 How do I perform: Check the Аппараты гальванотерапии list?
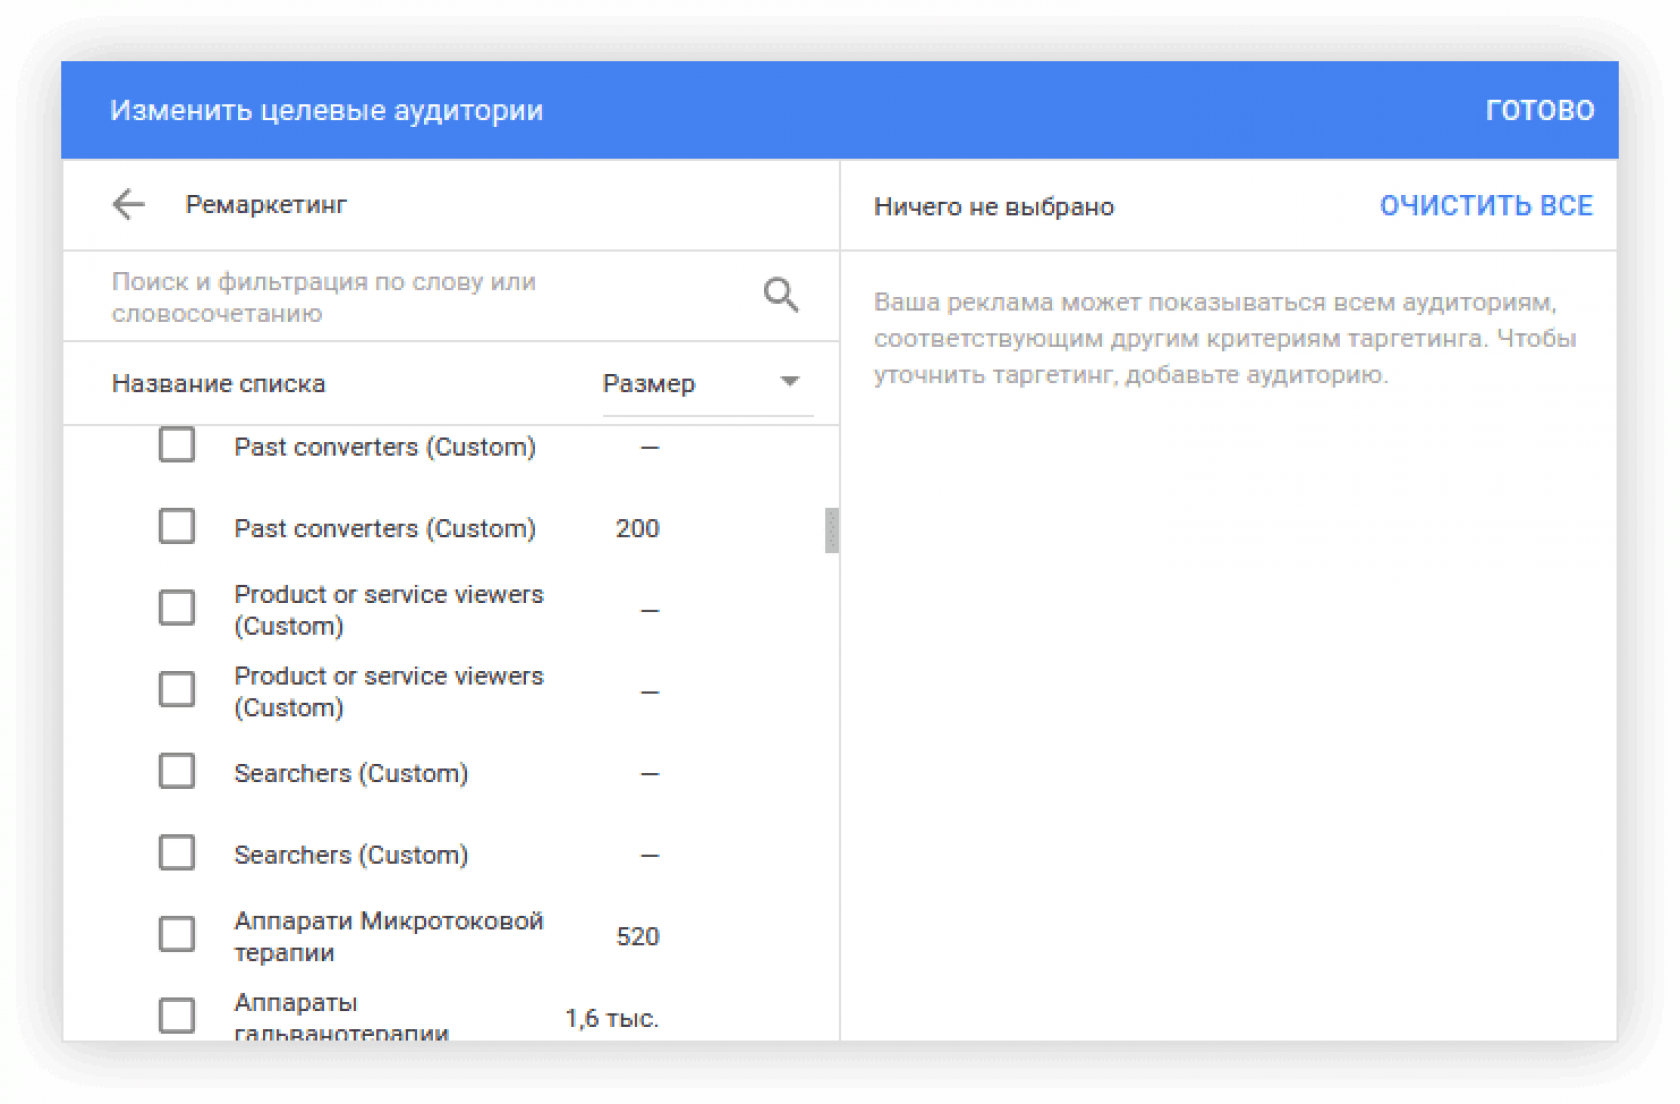pyautogui.click(x=177, y=1015)
